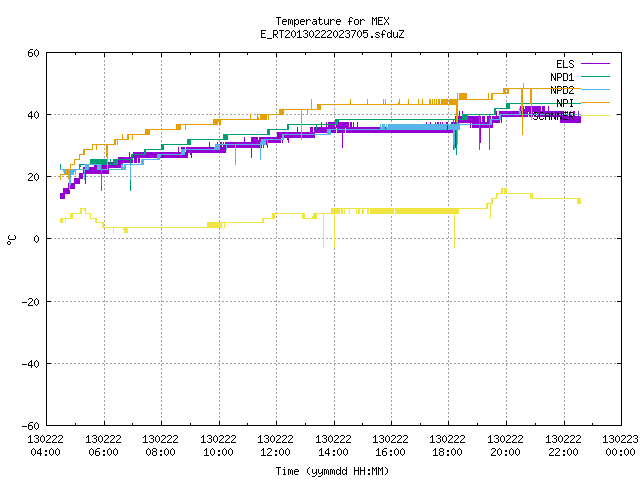Click the purple ELS curve start near 13°C
This screenshot has width=640, height=480.
62,196
